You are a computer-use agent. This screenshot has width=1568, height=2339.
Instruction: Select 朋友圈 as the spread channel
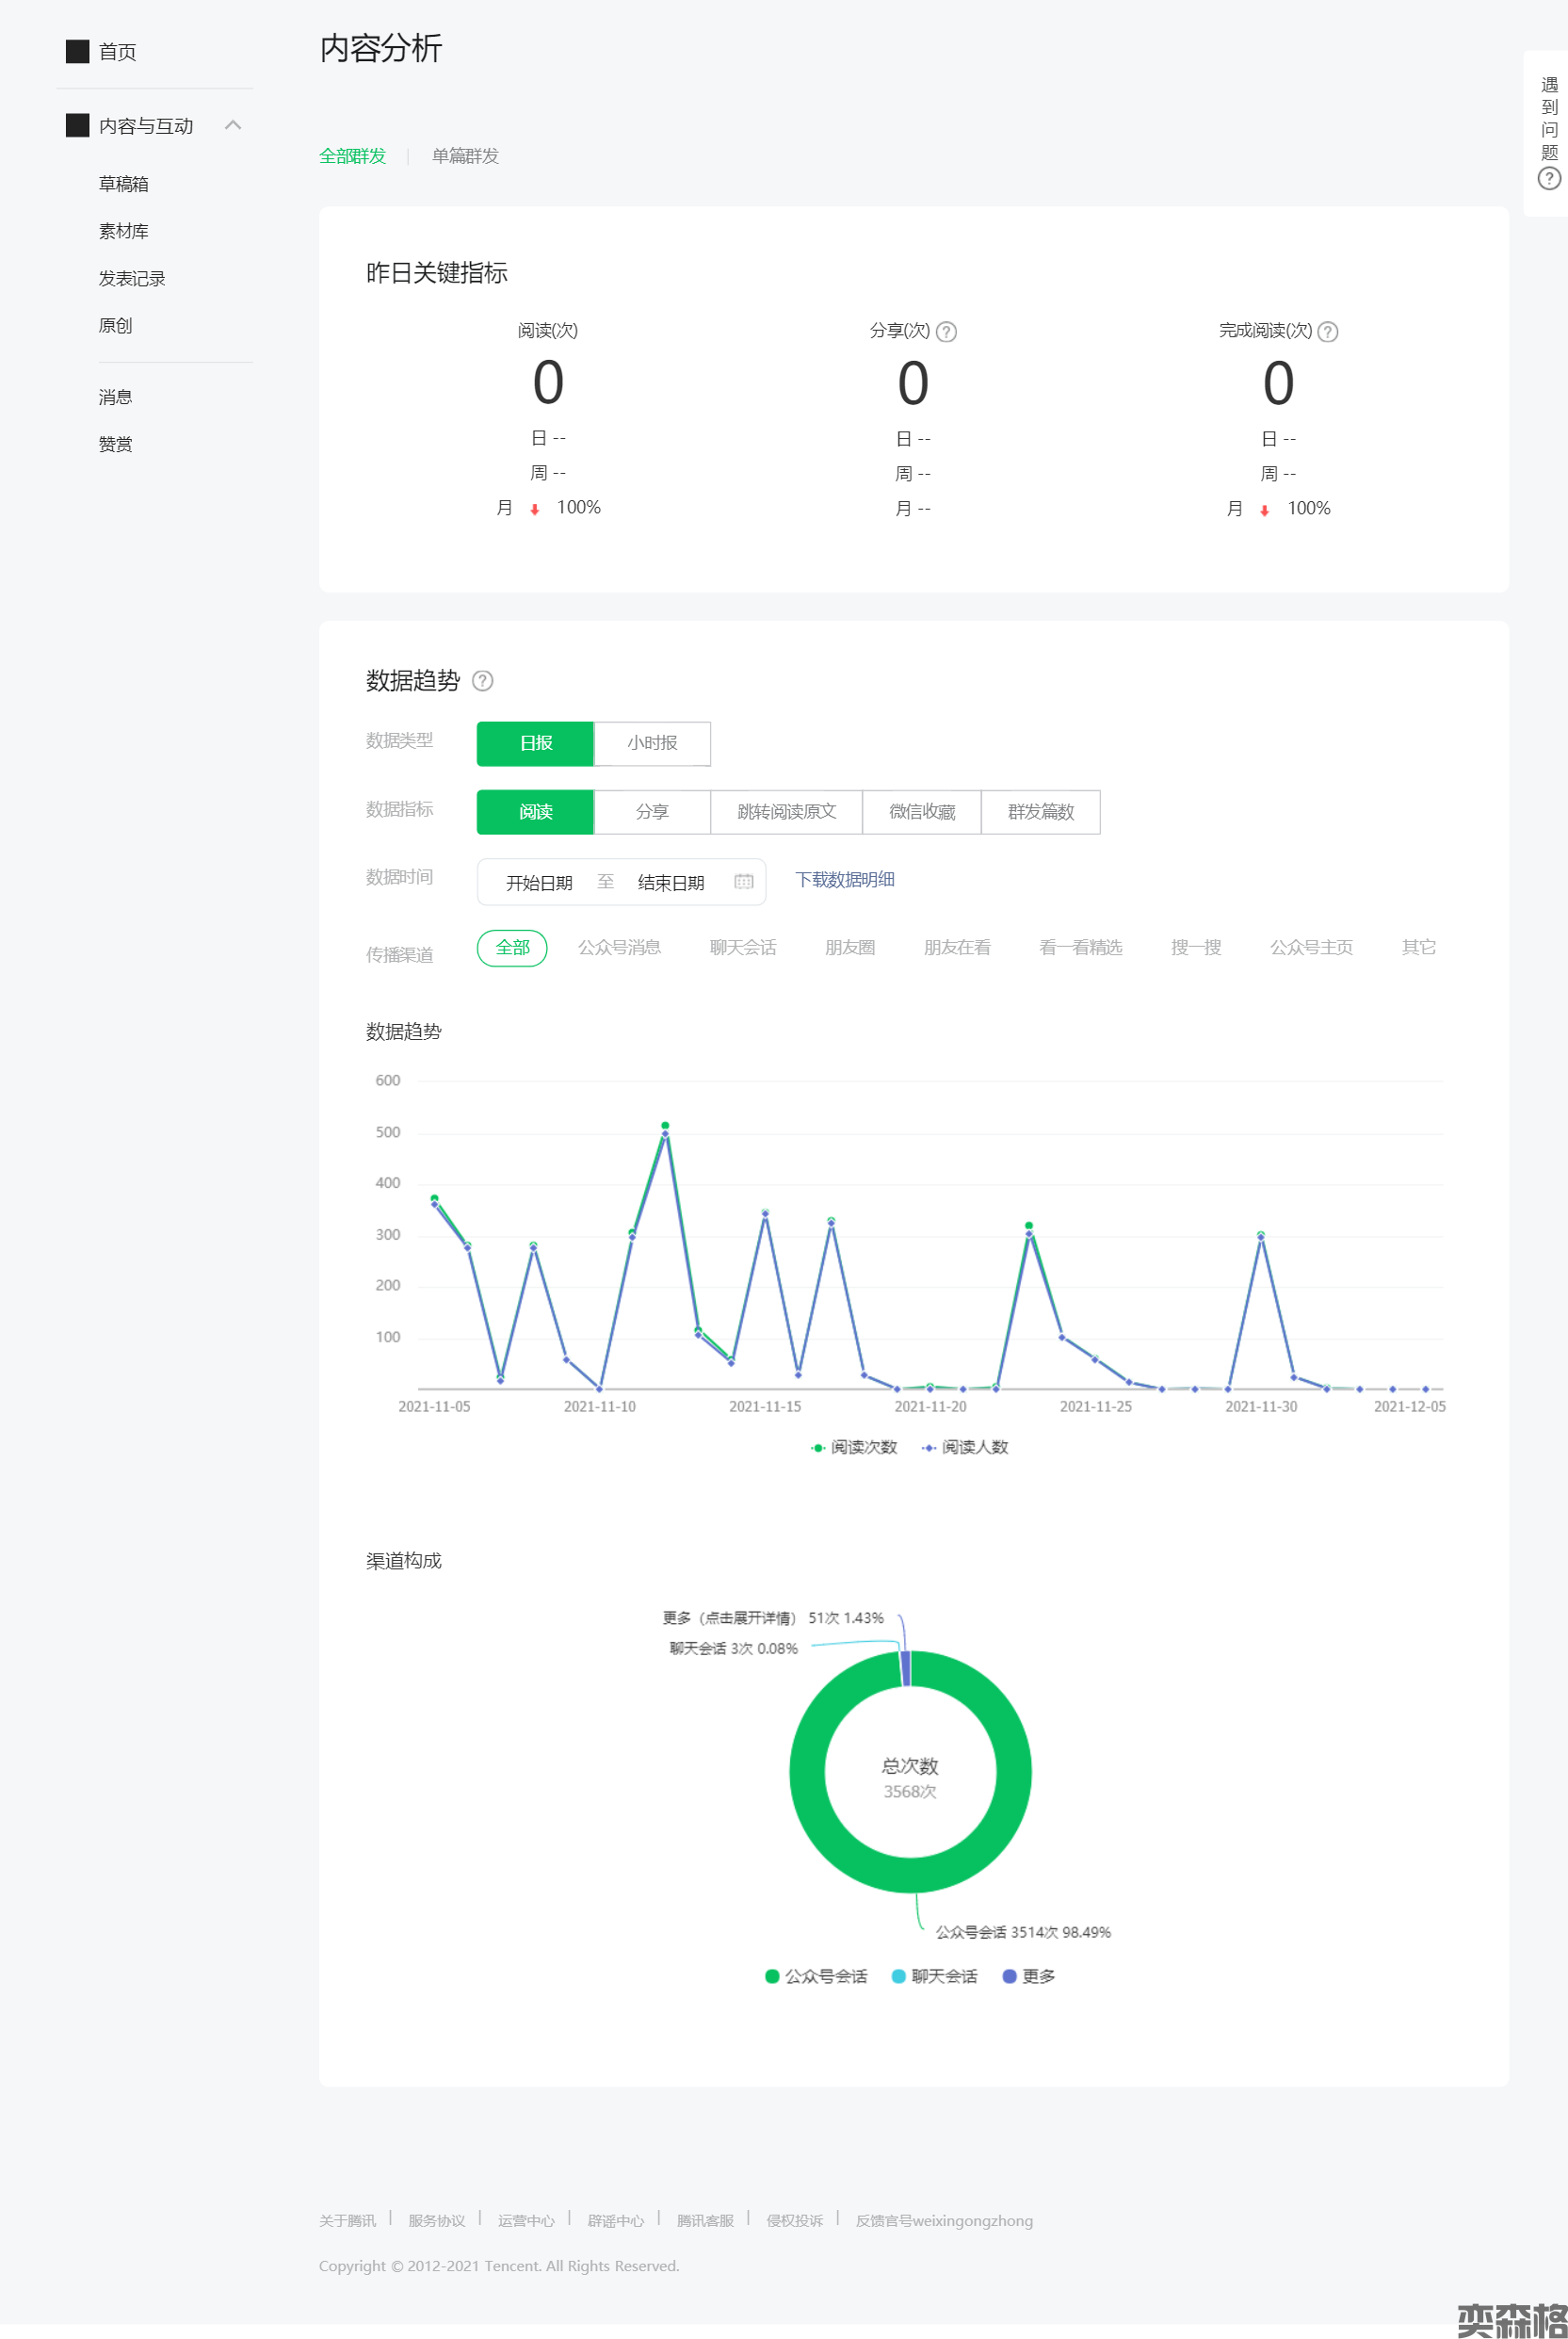(849, 947)
